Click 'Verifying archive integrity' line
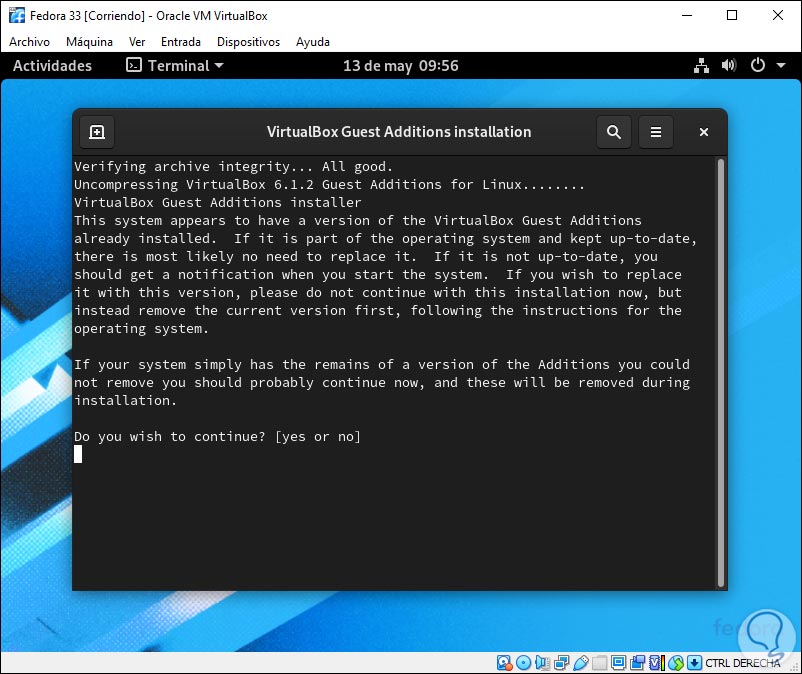 coord(233,167)
